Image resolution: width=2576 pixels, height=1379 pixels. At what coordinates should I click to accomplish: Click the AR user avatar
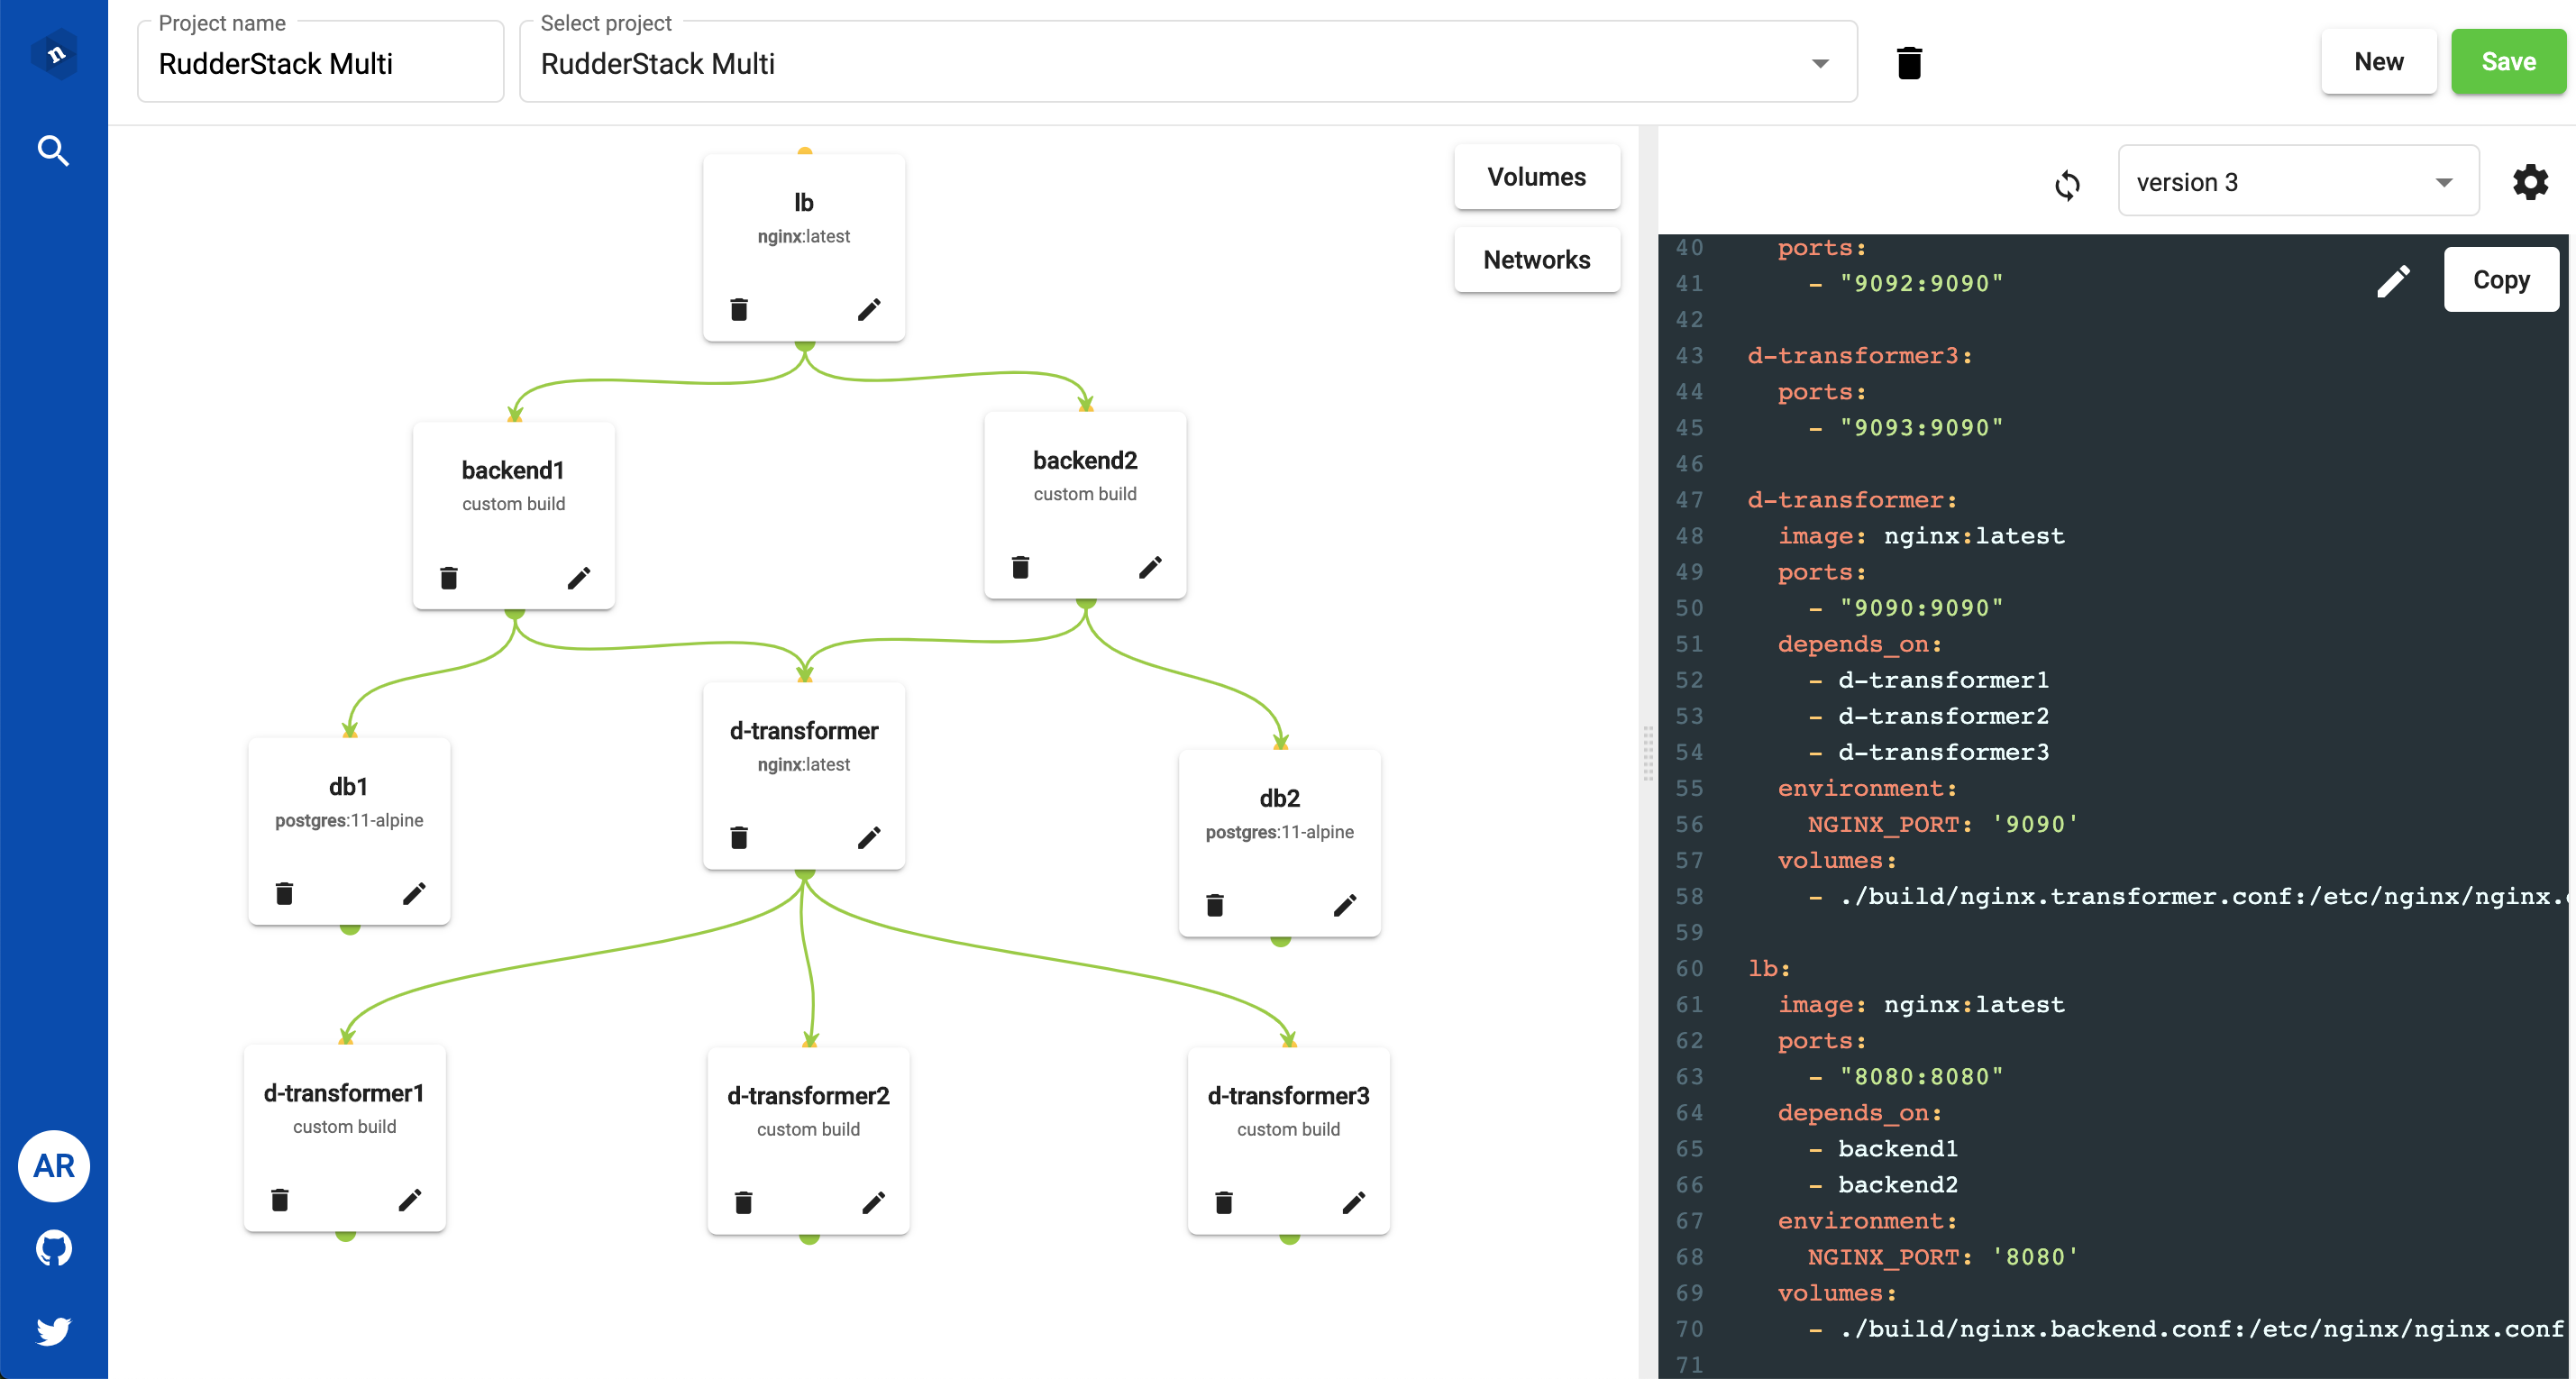53,1165
